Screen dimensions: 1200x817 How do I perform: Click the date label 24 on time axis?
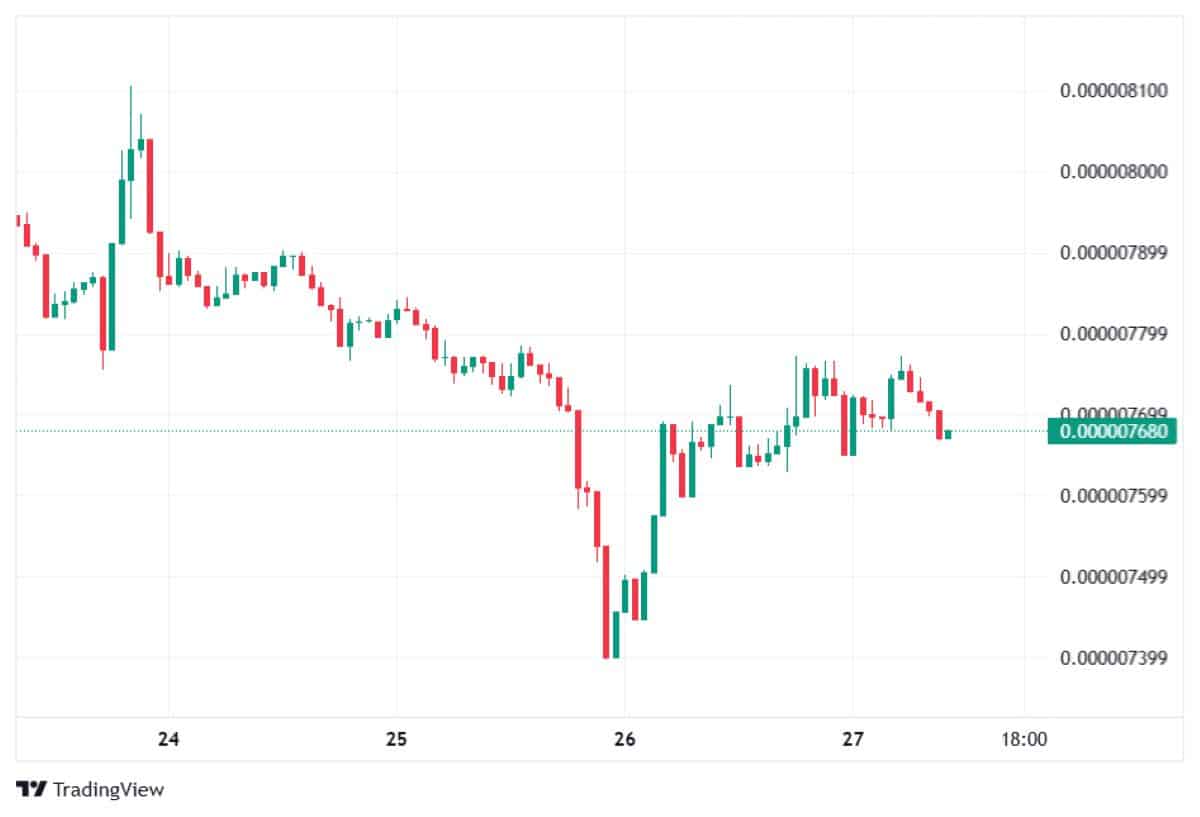(x=169, y=740)
